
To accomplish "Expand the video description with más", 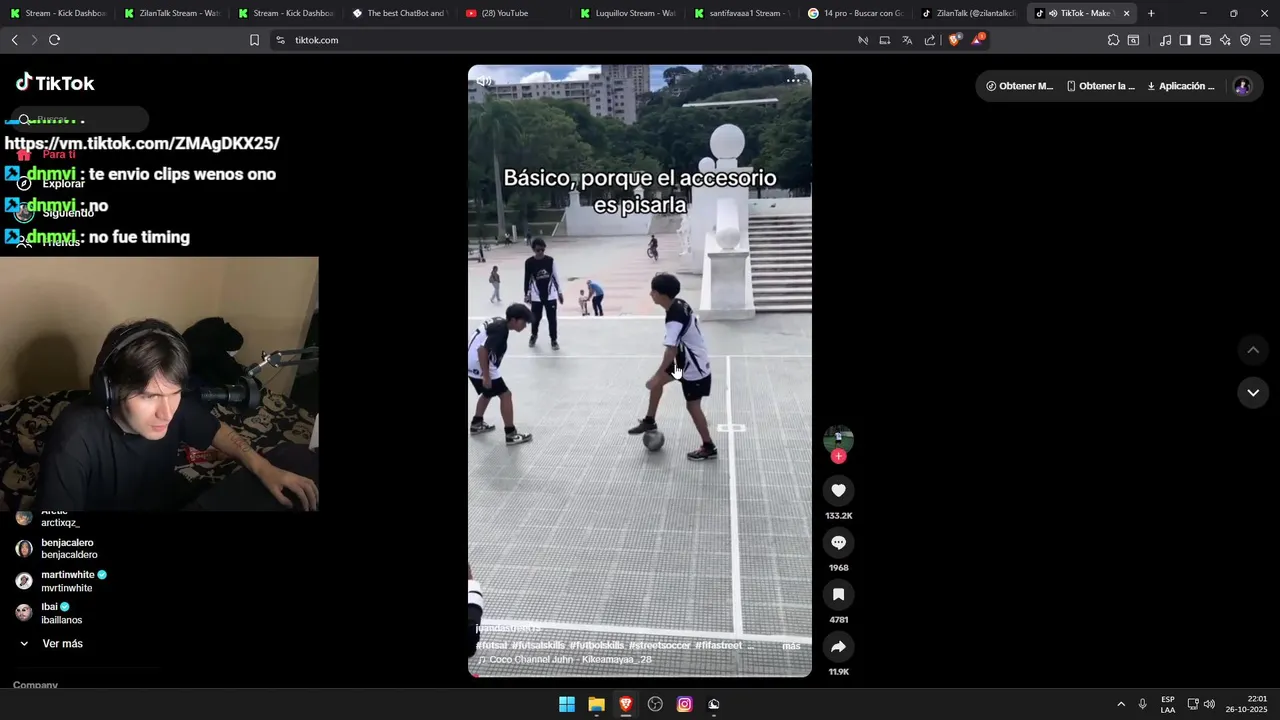I will 791,646.
